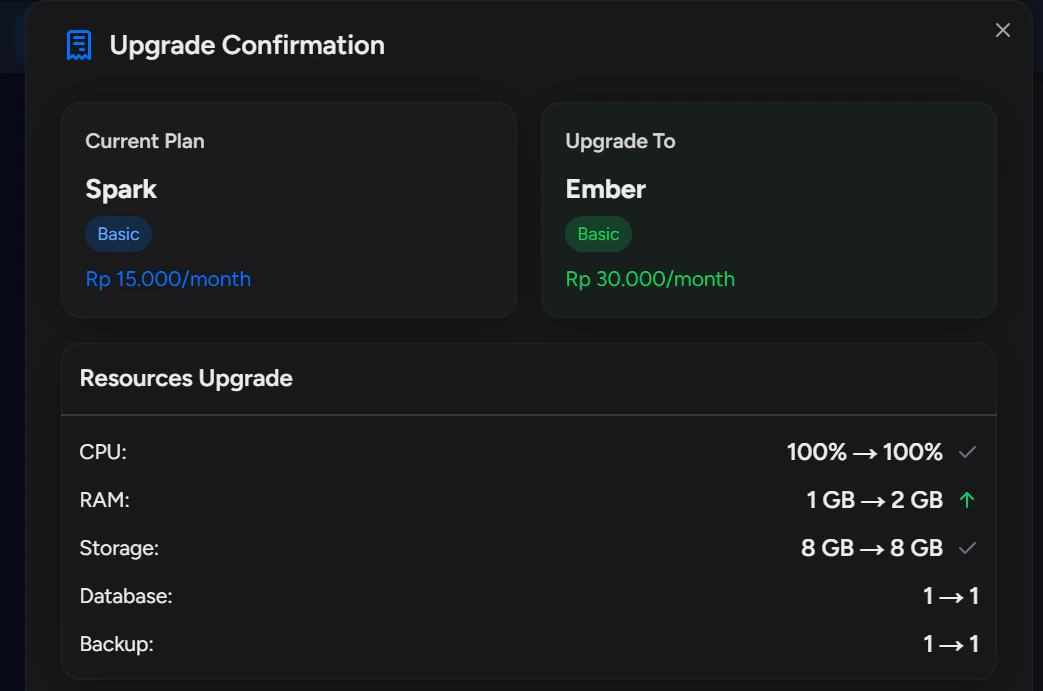Click the Database 1 → 1 value
1043x691 pixels.
pyautogui.click(x=951, y=596)
